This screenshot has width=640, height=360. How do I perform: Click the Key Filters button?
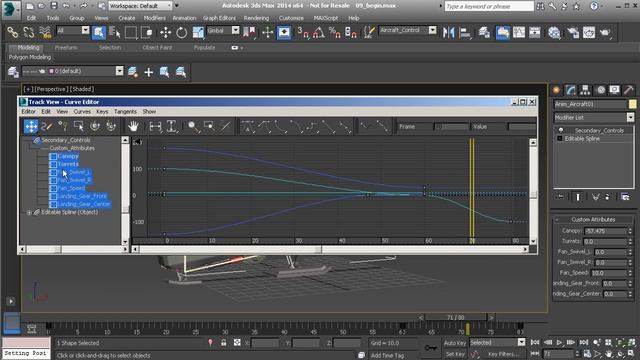(x=502, y=354)
